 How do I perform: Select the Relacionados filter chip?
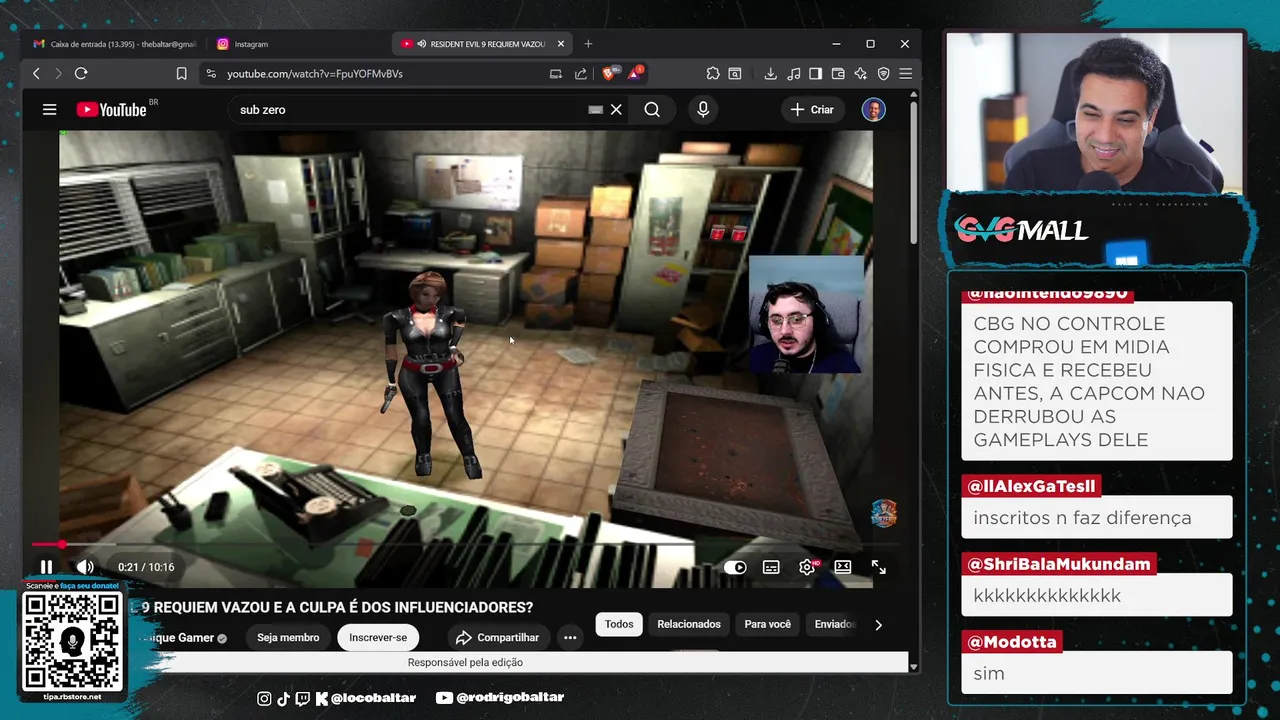click(x=689, y=624)
